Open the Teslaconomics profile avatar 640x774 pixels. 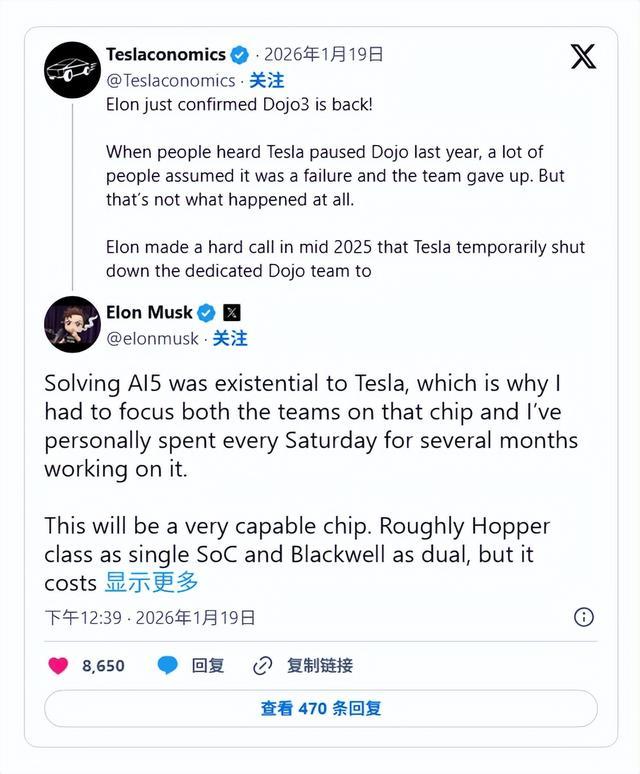72,70
